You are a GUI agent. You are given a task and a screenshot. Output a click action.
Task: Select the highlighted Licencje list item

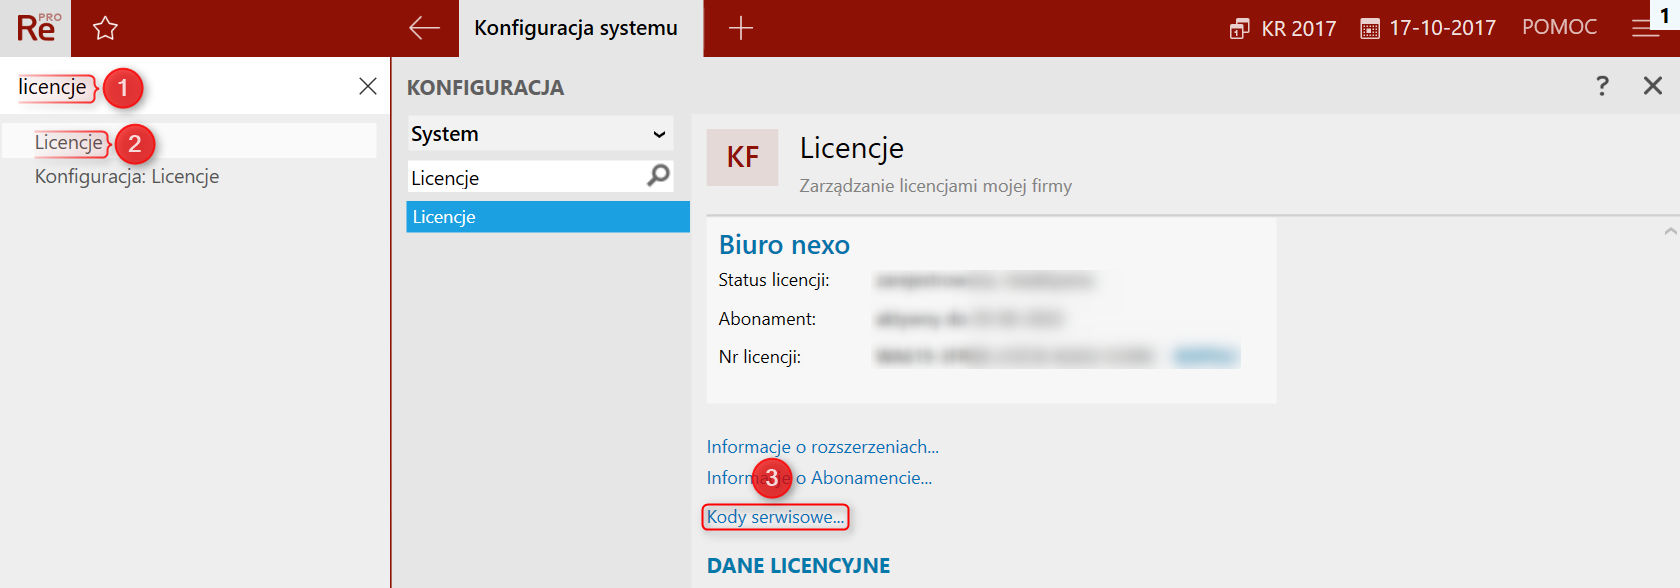tap(548, 217)
